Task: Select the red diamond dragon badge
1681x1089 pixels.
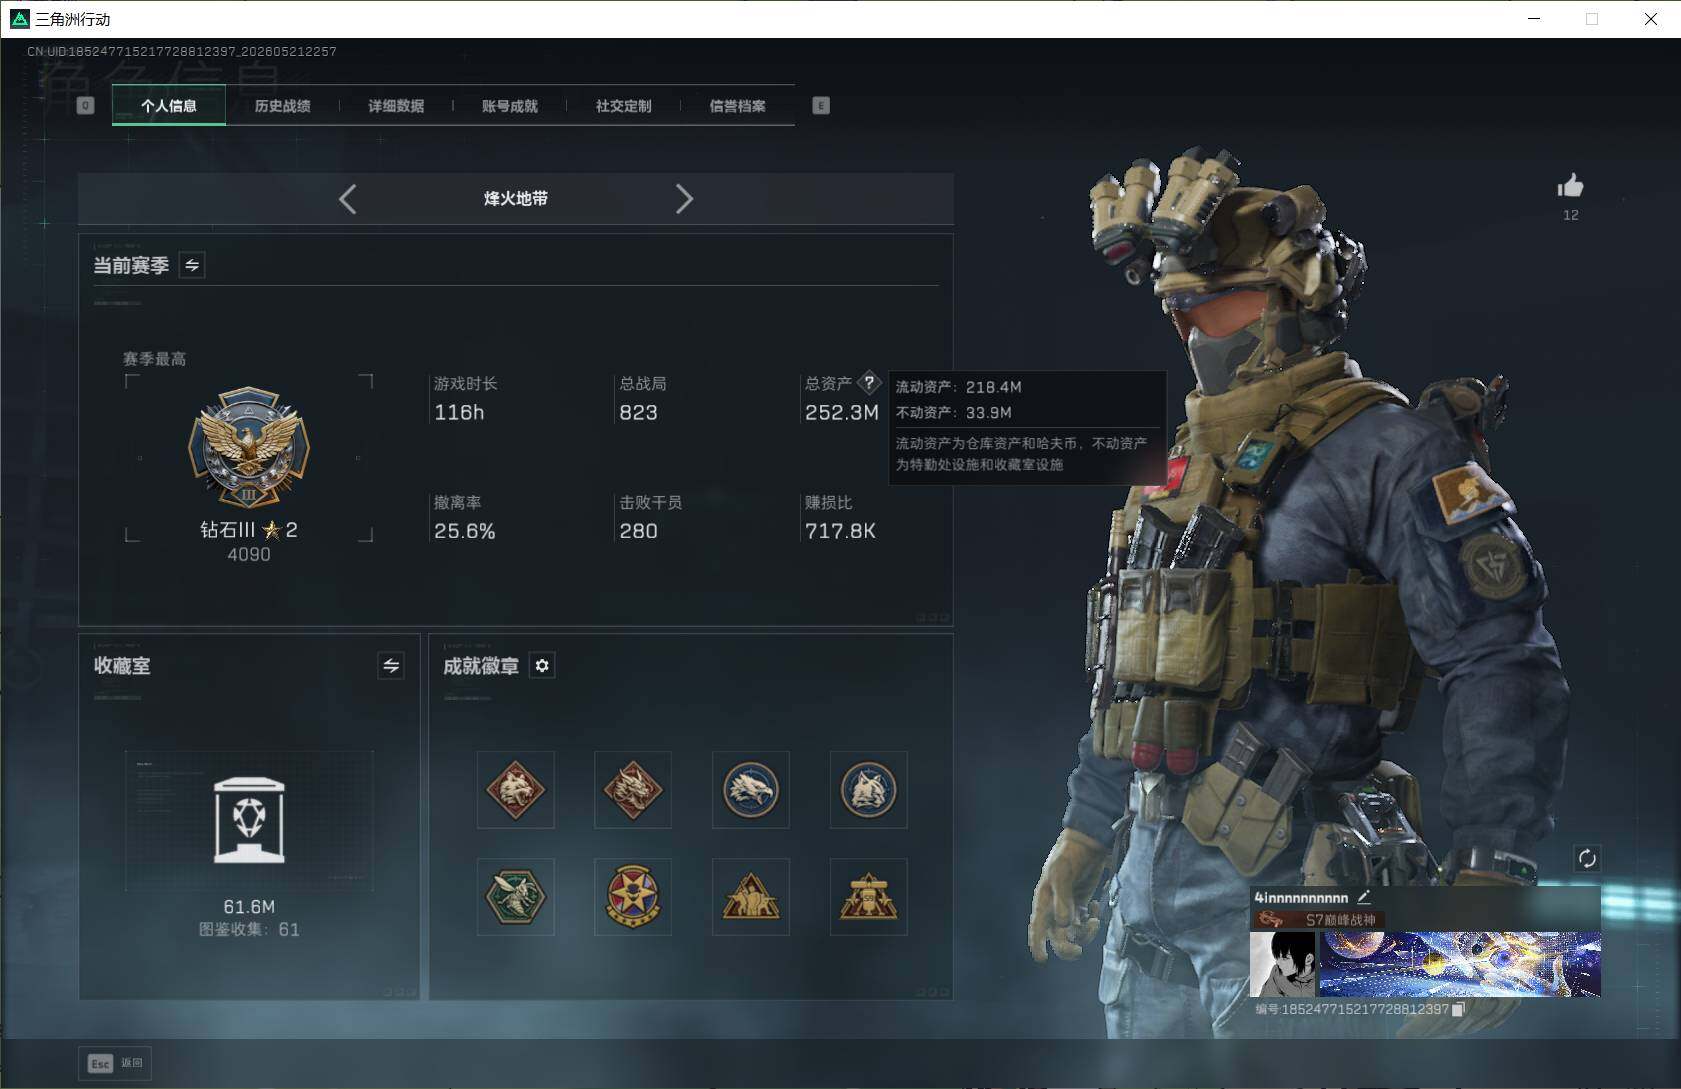Action: (633, 790)
